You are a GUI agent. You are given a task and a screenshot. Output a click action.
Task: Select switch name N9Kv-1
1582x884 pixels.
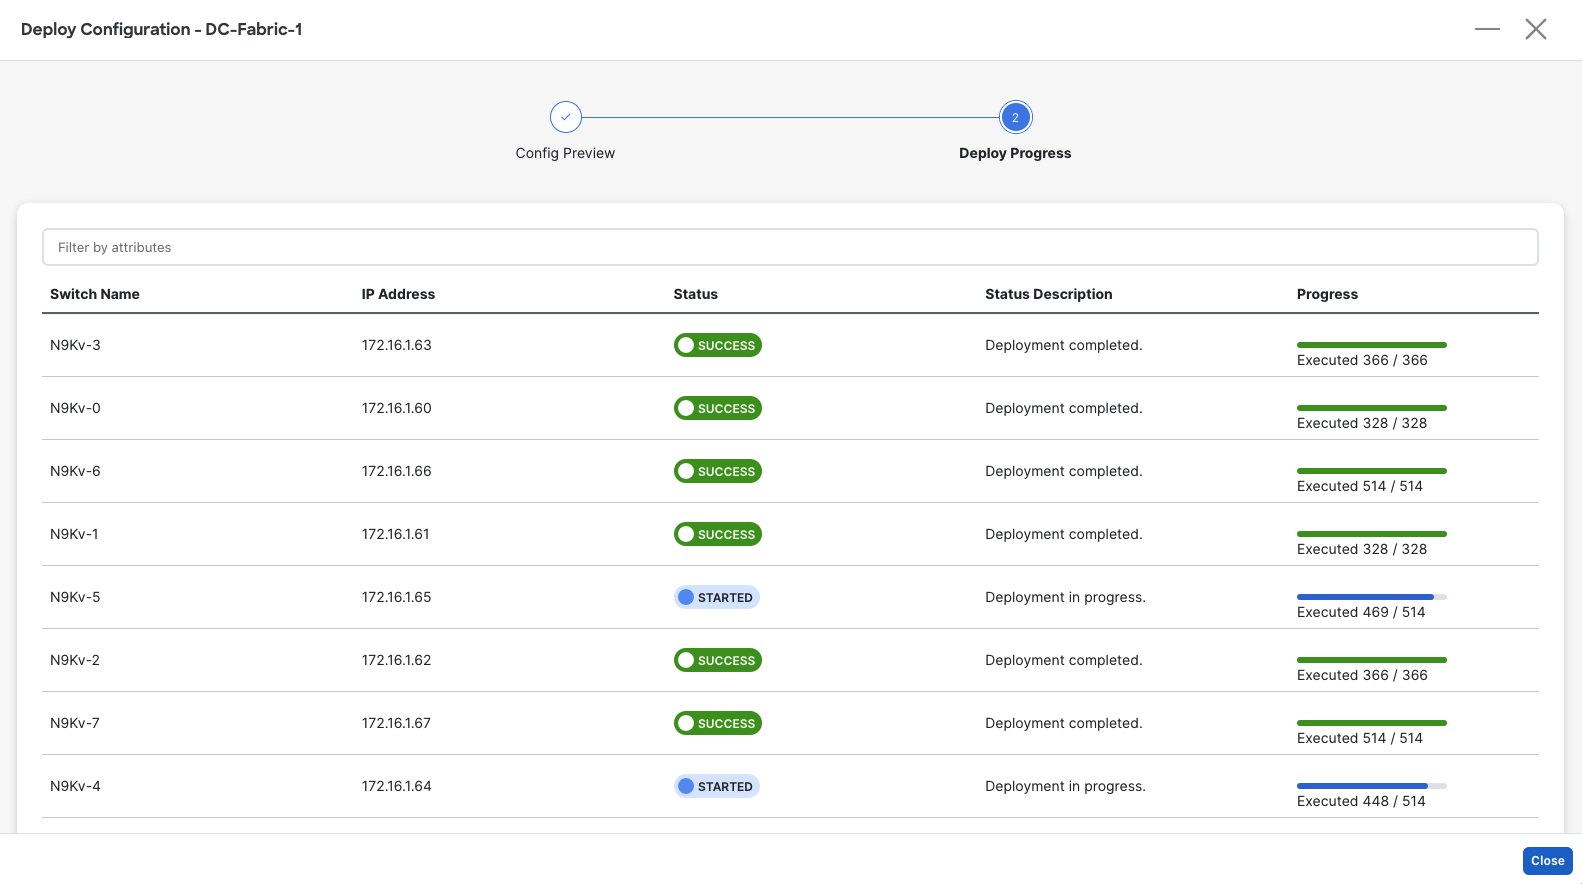[x=74, y=534]
